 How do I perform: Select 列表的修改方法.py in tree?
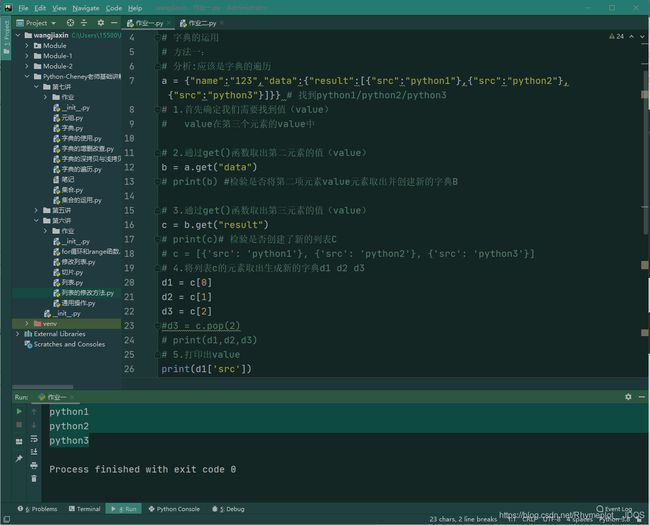click(x=84, y=293)
